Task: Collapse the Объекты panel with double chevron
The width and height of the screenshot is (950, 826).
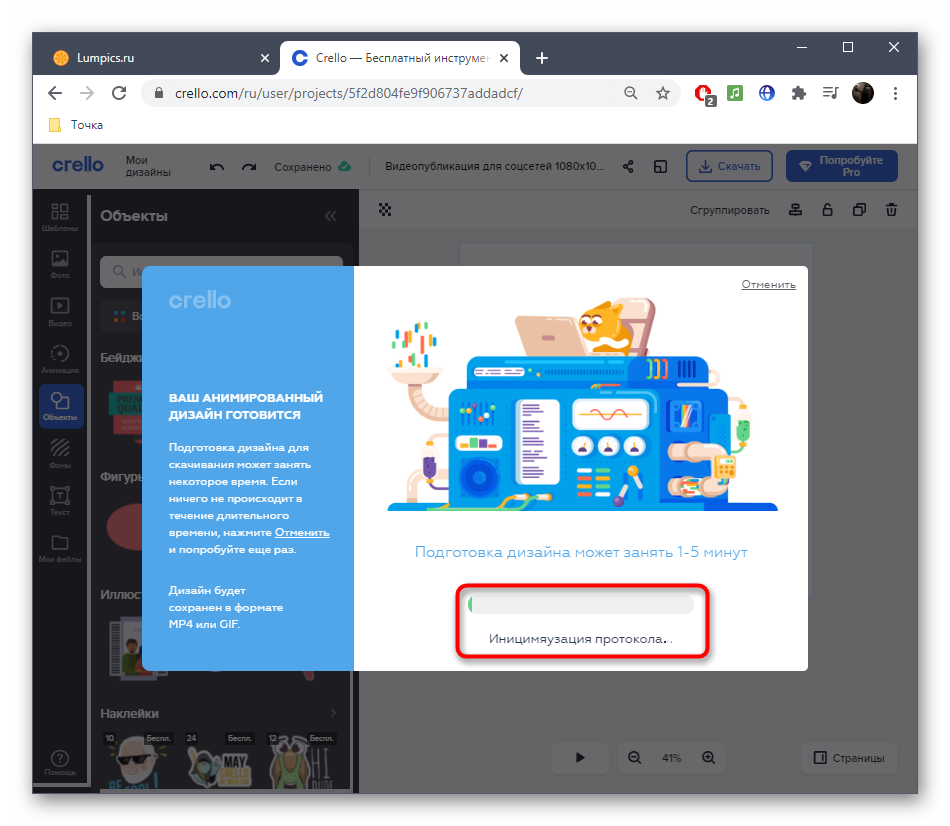Action: [x=330, y=216]
